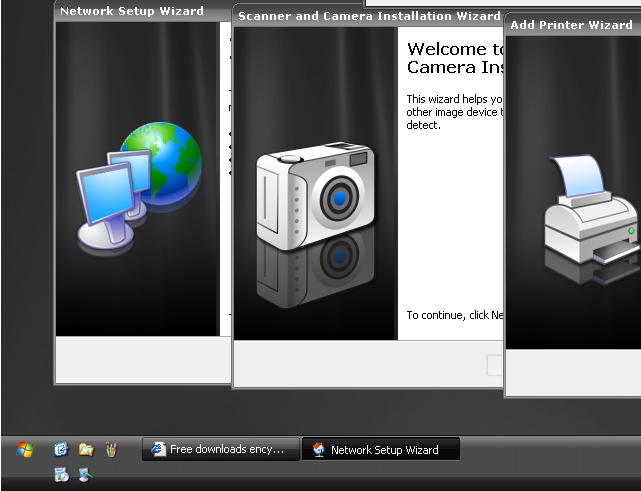Click the window-with-disc quick launch icon
This screenshot has height=491, width=641.
61,475
